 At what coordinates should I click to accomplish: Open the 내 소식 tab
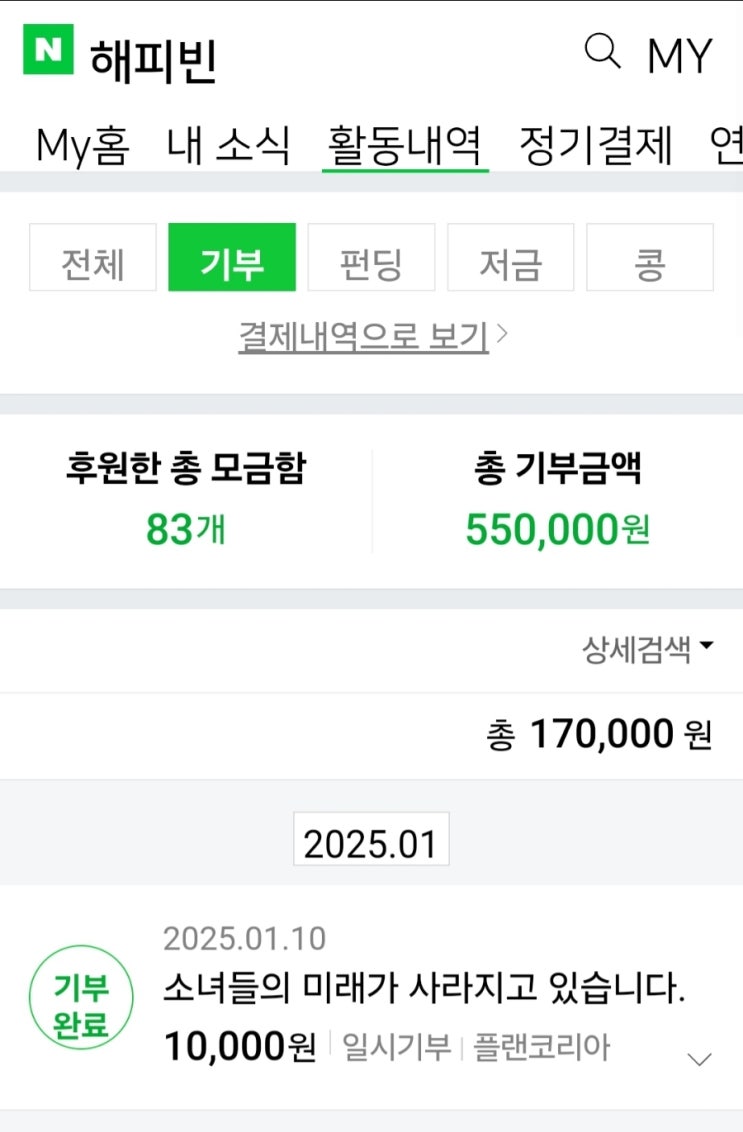(x=229, y=146)
